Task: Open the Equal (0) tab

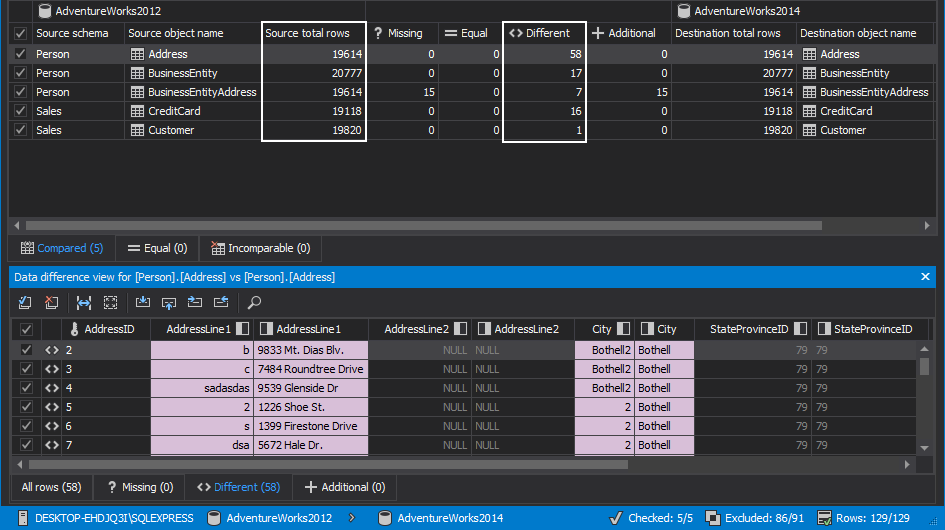Action: 157,248
